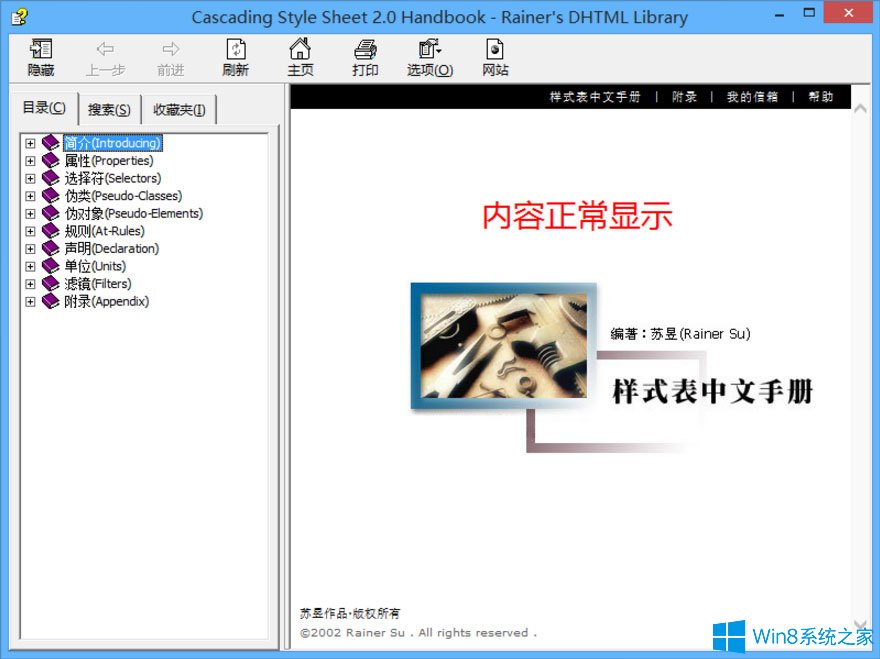
Task: Click the 样式表中文手册 large title text
Action: point(713,391)
